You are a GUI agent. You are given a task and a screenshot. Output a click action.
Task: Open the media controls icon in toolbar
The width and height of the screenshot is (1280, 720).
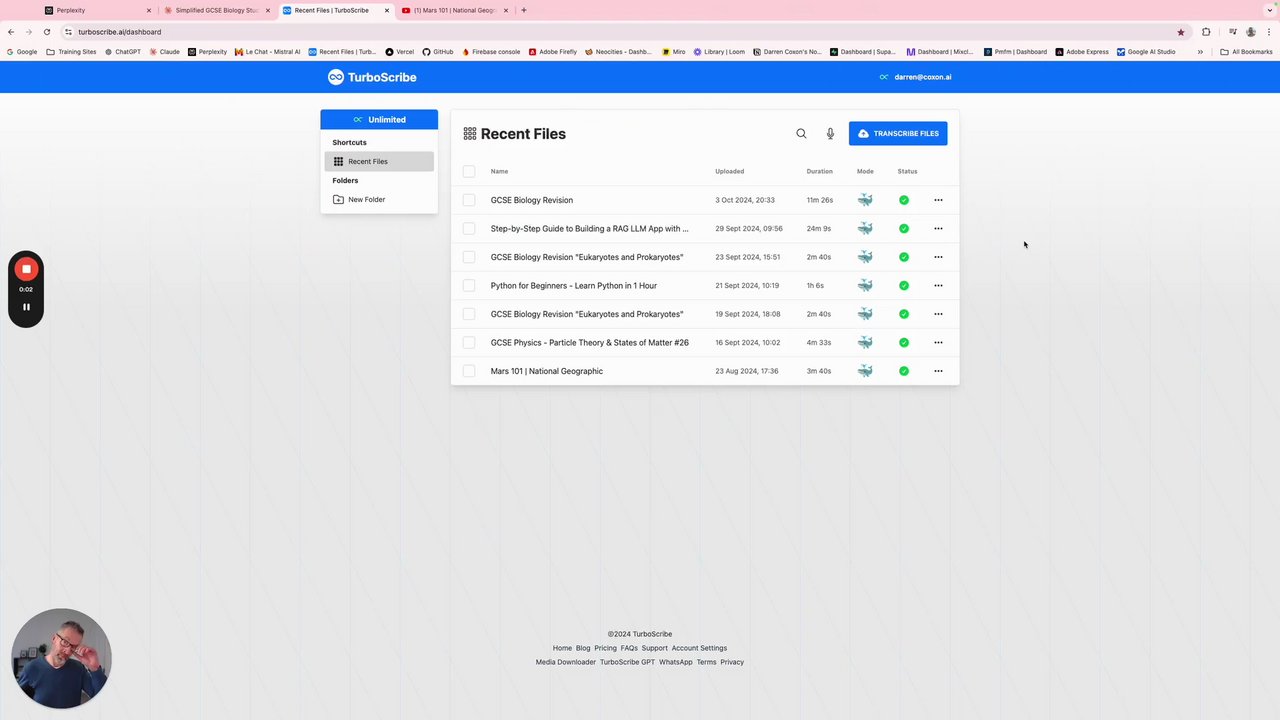click(1233, 32)
